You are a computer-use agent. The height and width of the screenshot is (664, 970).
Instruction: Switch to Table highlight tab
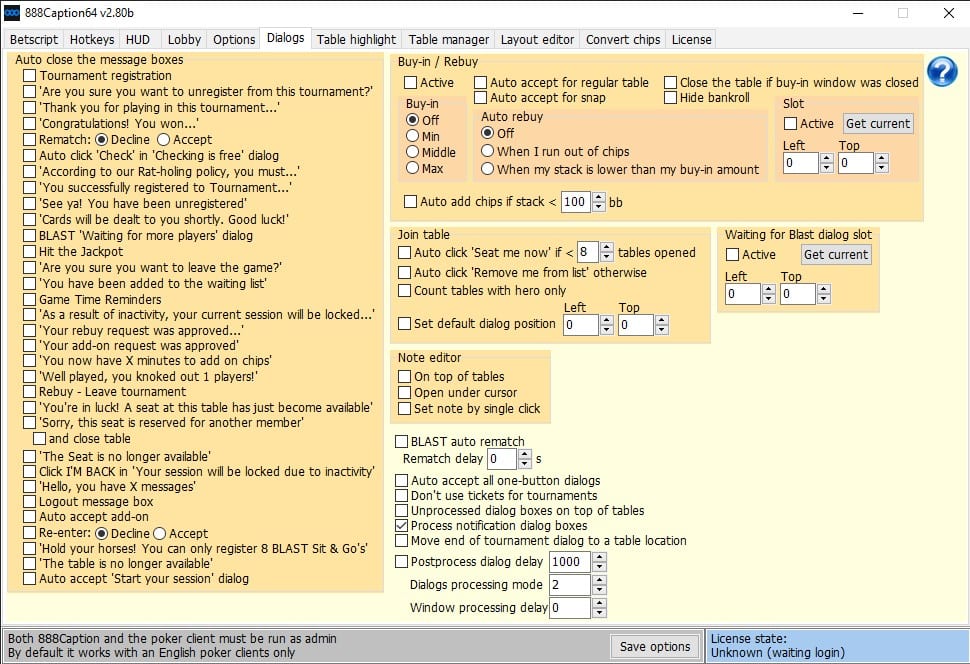click(356, 40)
